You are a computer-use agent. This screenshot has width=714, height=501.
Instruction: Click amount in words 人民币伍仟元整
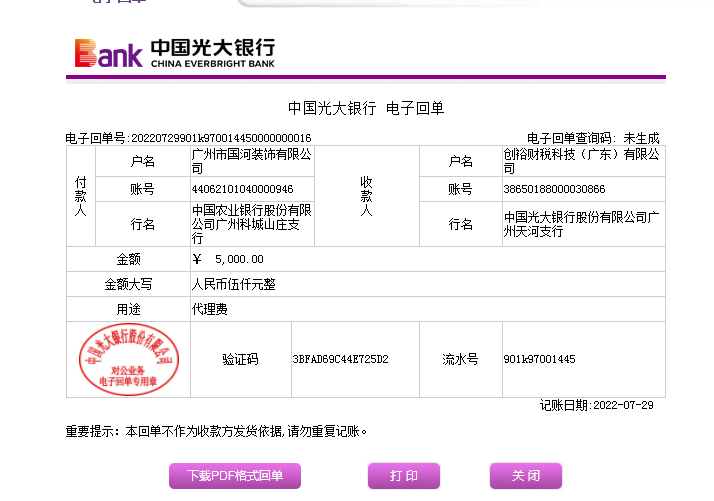click(x=234, y=284)
